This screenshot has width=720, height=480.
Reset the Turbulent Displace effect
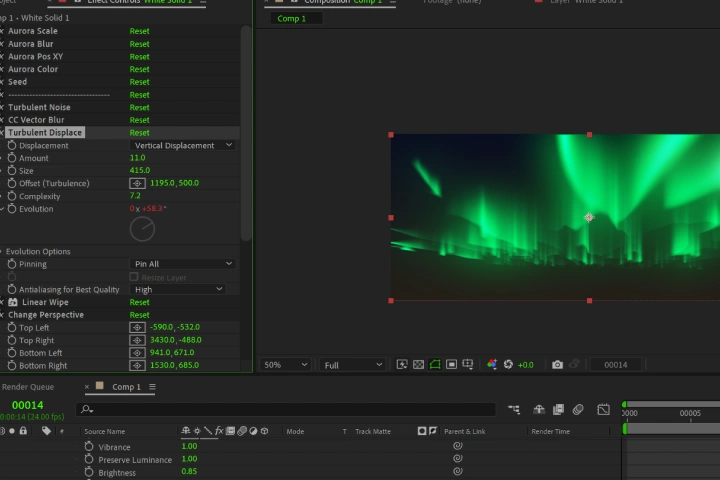click(x=139, y=132)
